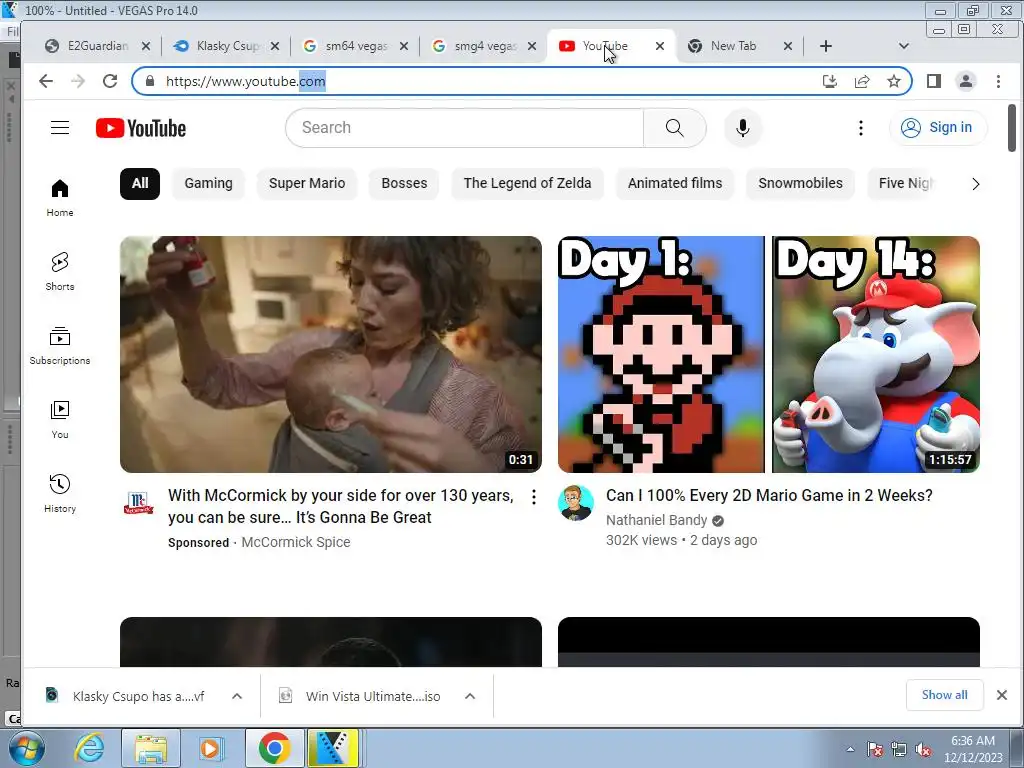
Task: Open Chrome three-dot menu
Action: coord(998,81)
